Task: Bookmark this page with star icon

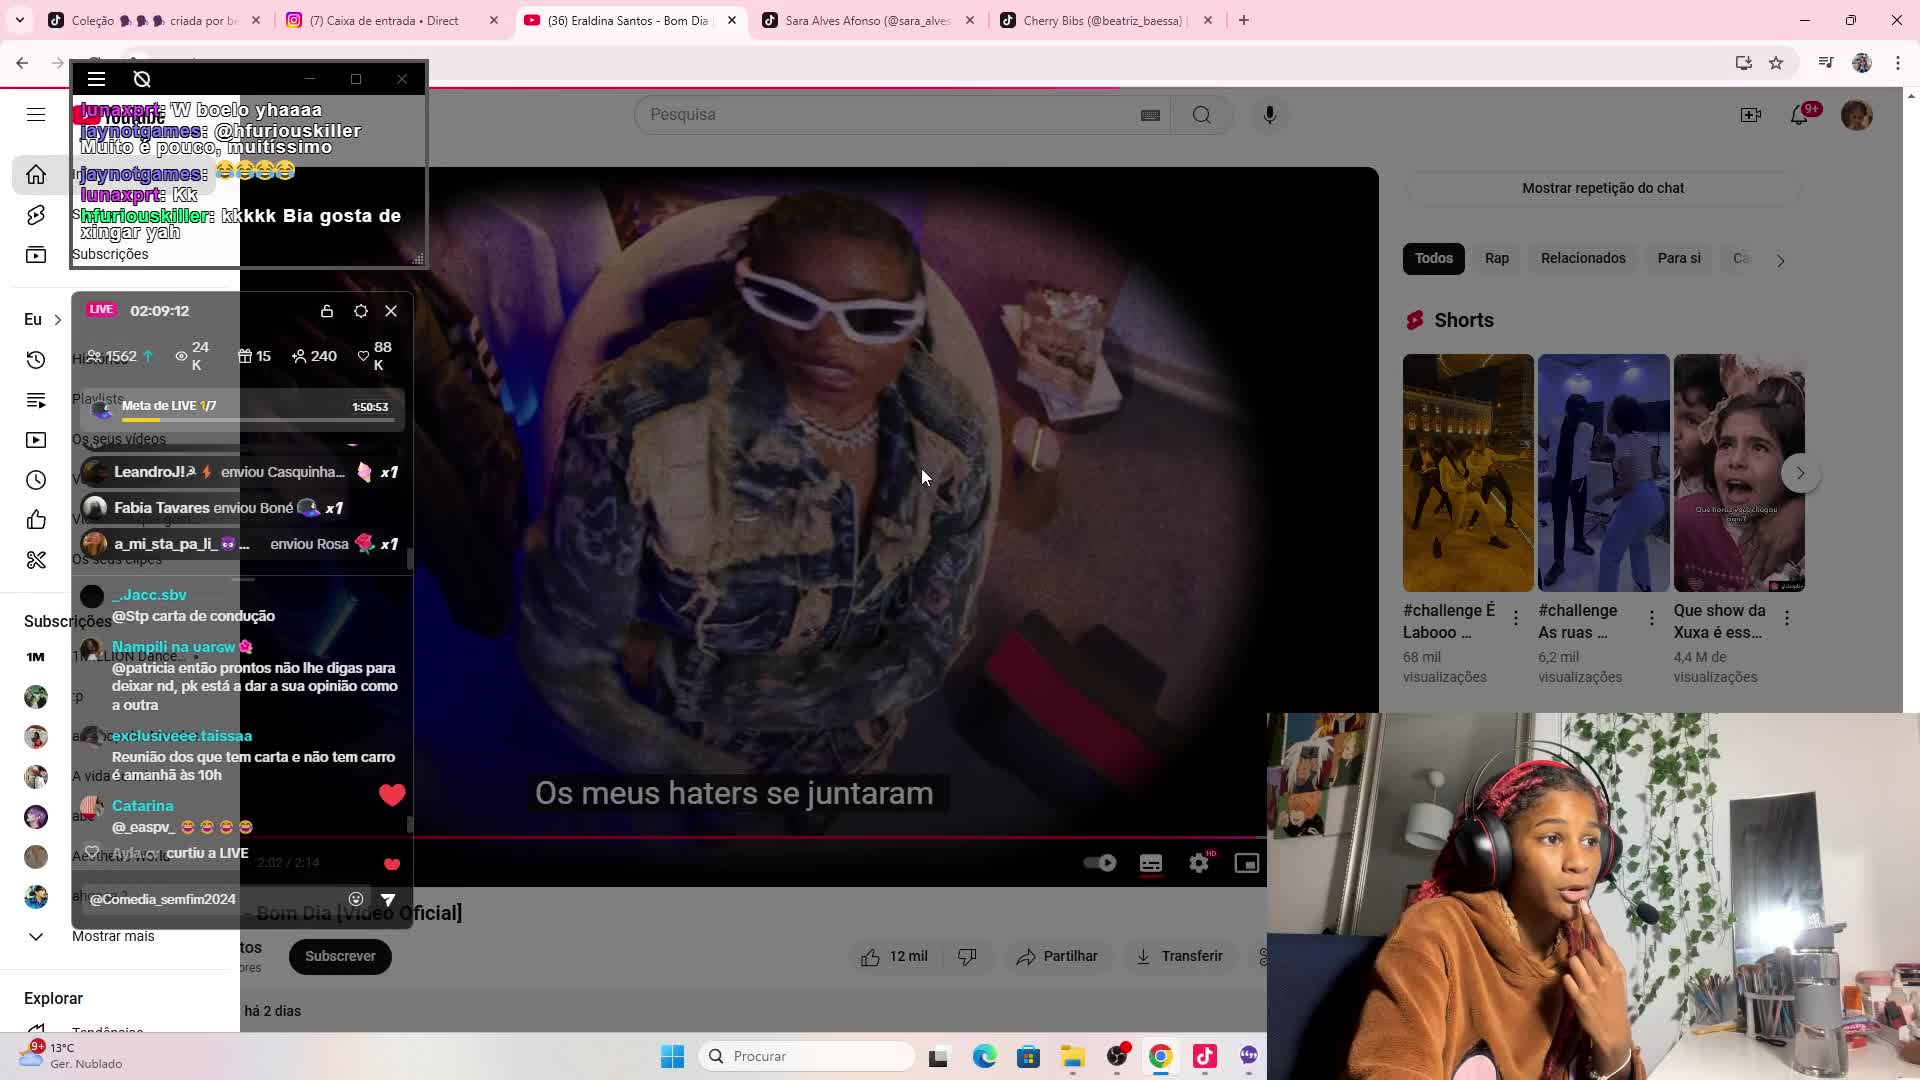Action: pyautogui.click(x=1776, y=63)
